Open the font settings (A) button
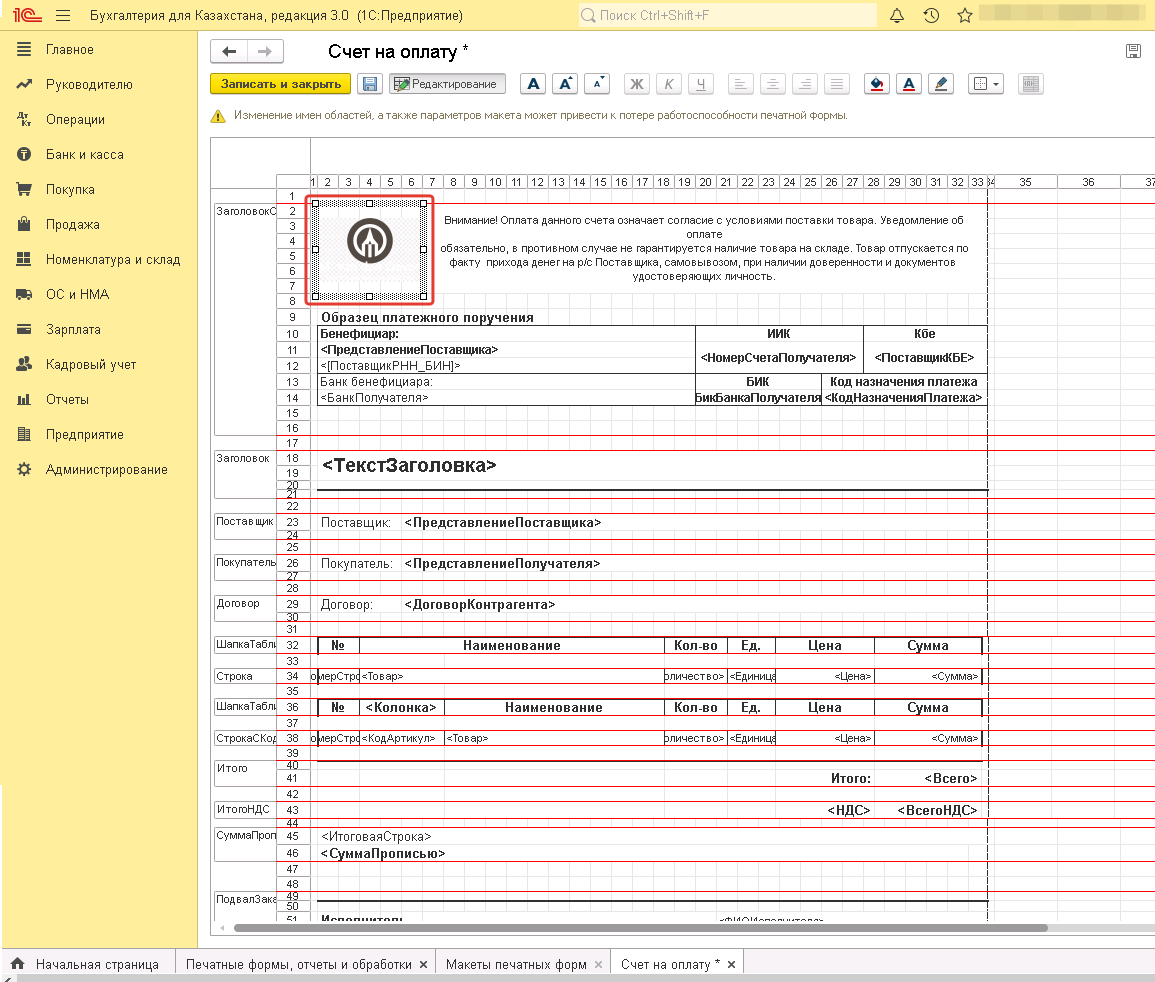The height and width of the screenshot is (982, 1155). coord(533,84)
